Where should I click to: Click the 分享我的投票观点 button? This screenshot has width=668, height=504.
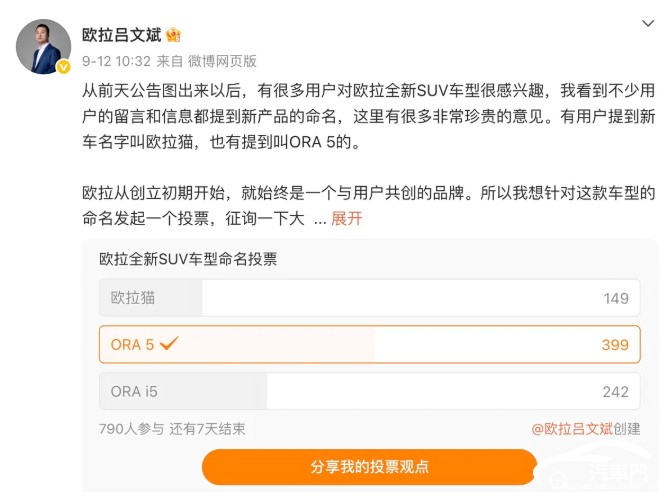pyautogui.click(x=369, y=467)
